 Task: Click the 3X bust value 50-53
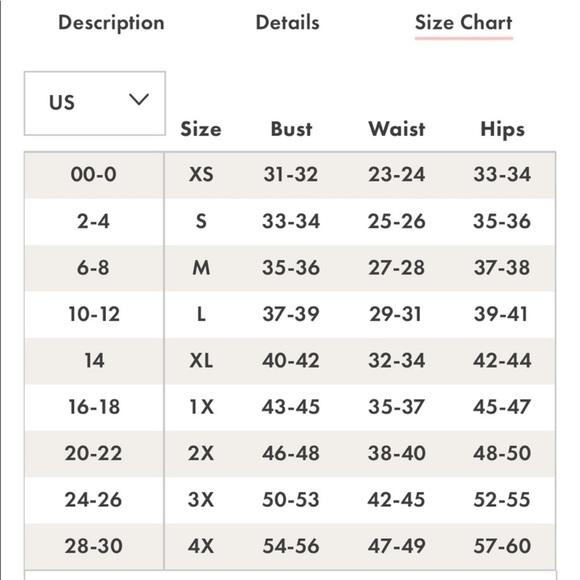pos(291,499)
